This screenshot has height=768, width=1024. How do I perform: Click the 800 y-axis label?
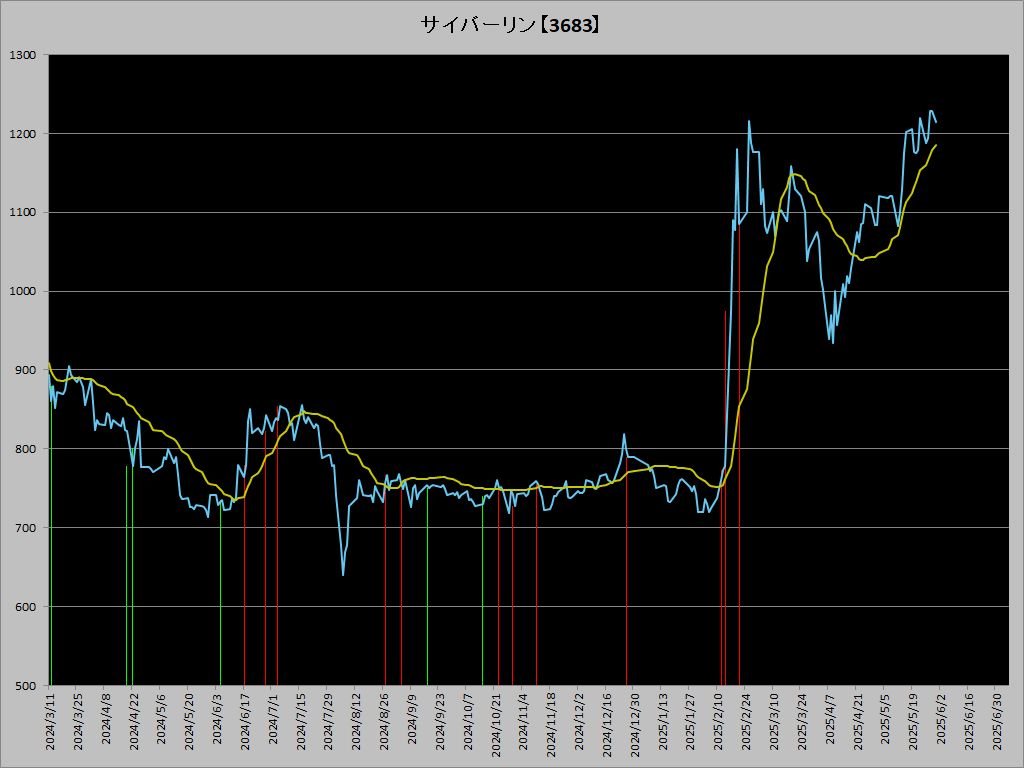pos(25,449)
